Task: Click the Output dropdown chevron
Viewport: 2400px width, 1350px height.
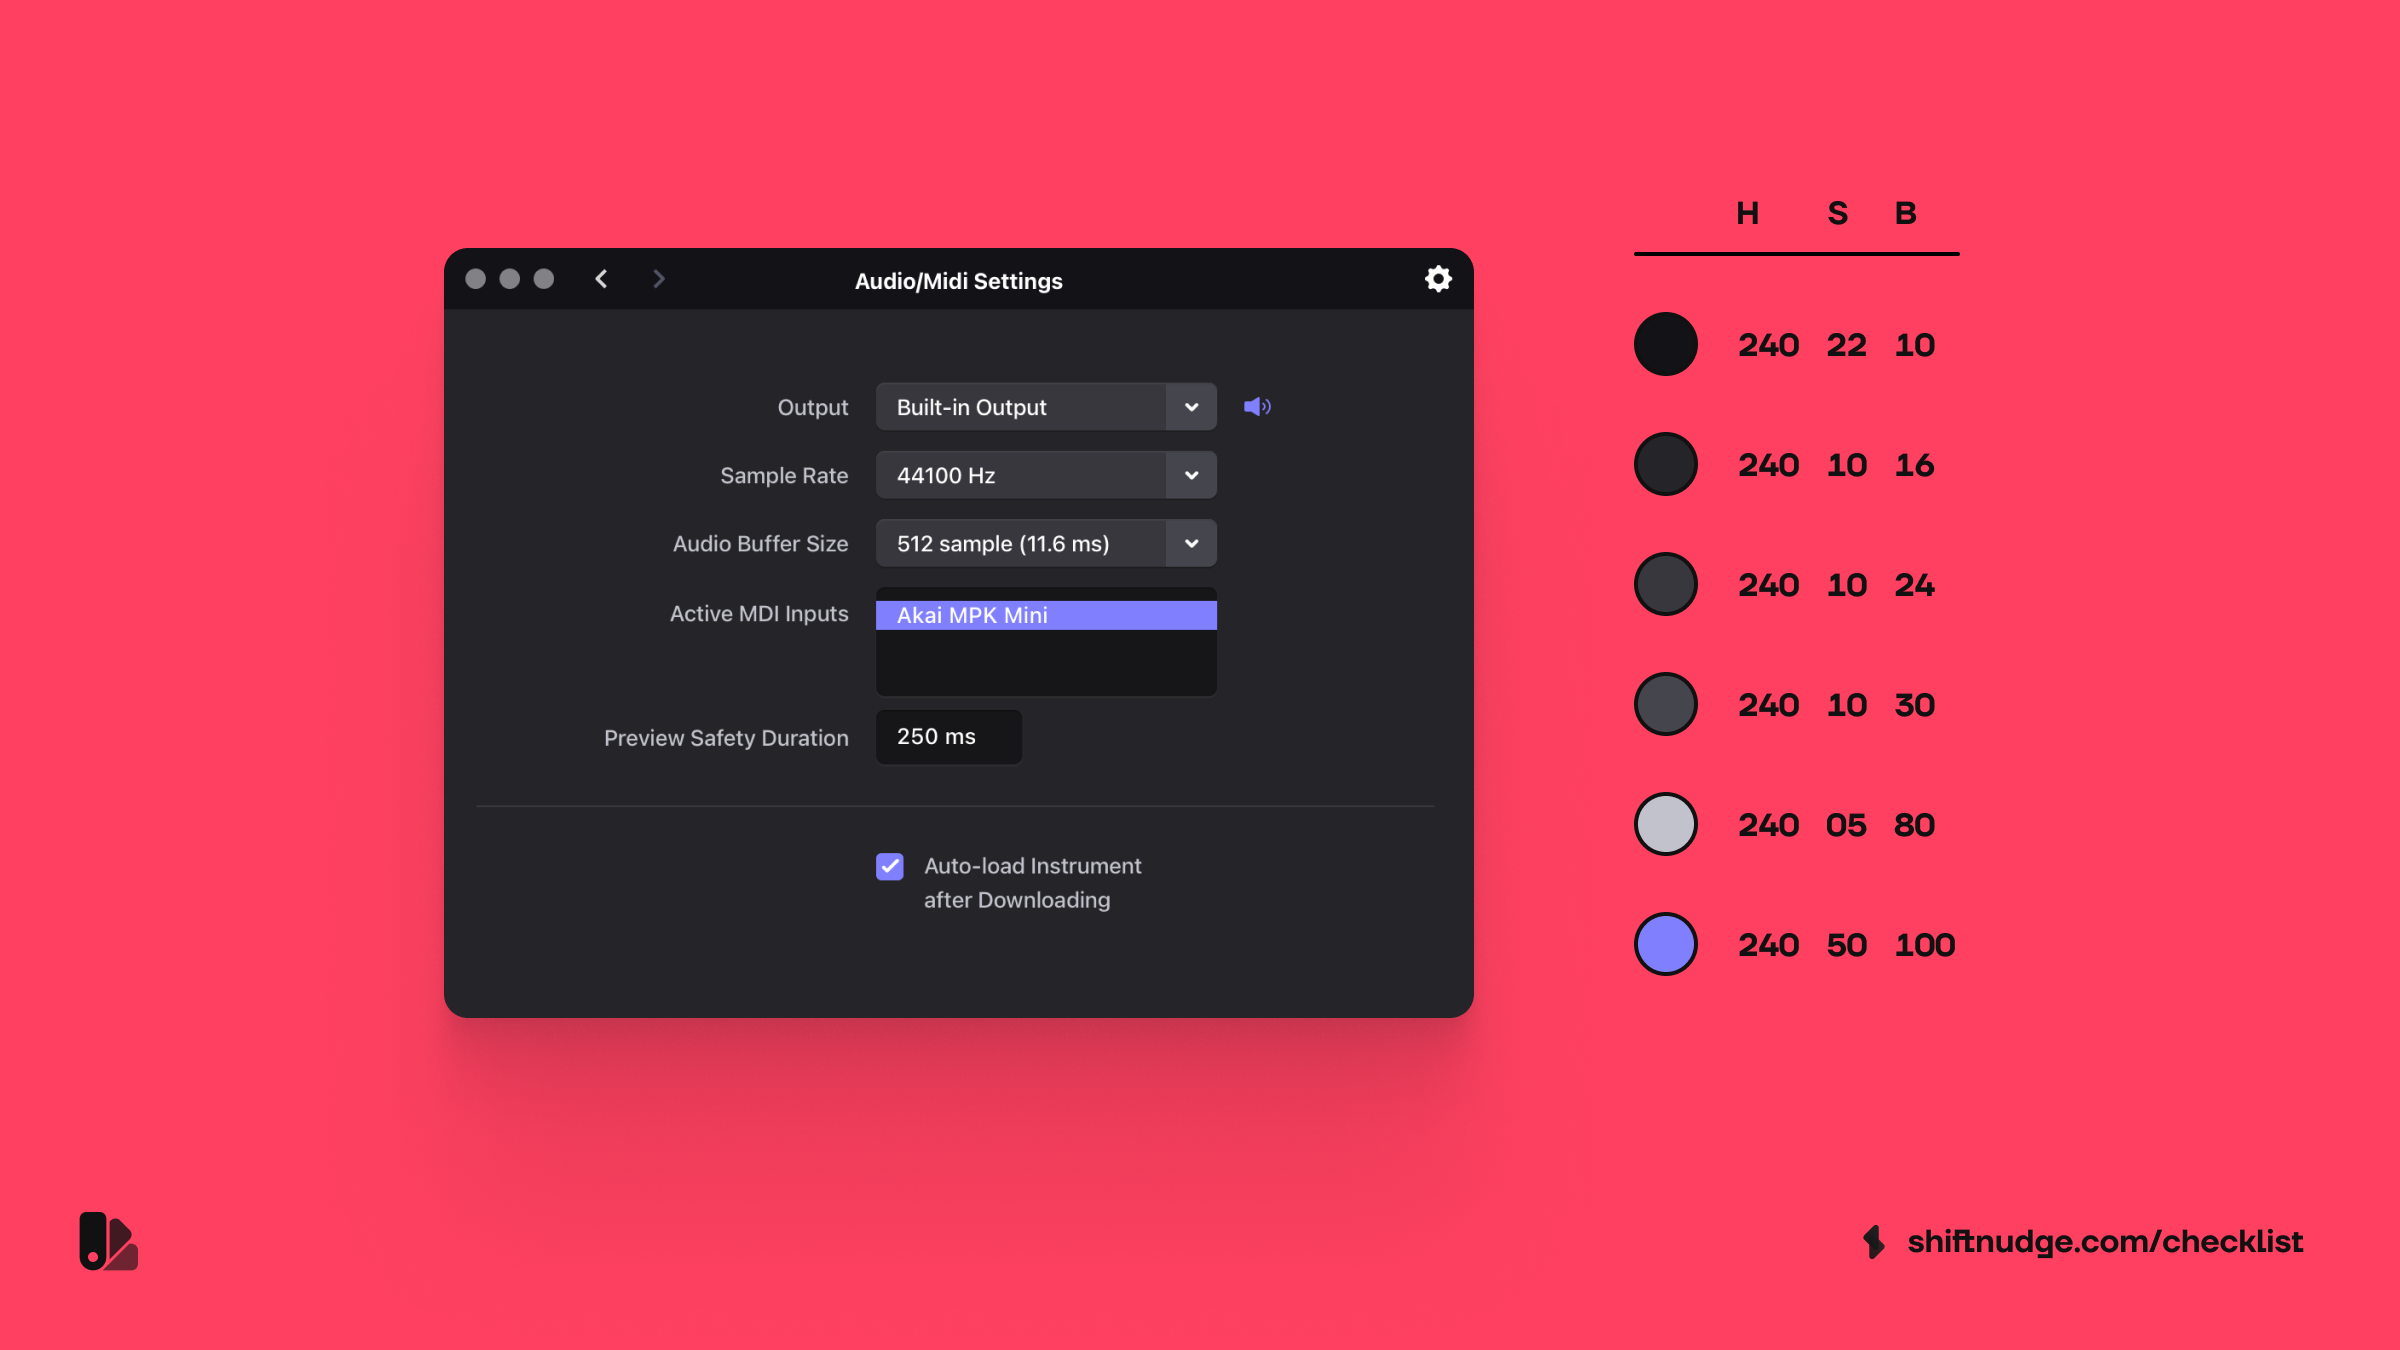Action: click(1190, 407)
